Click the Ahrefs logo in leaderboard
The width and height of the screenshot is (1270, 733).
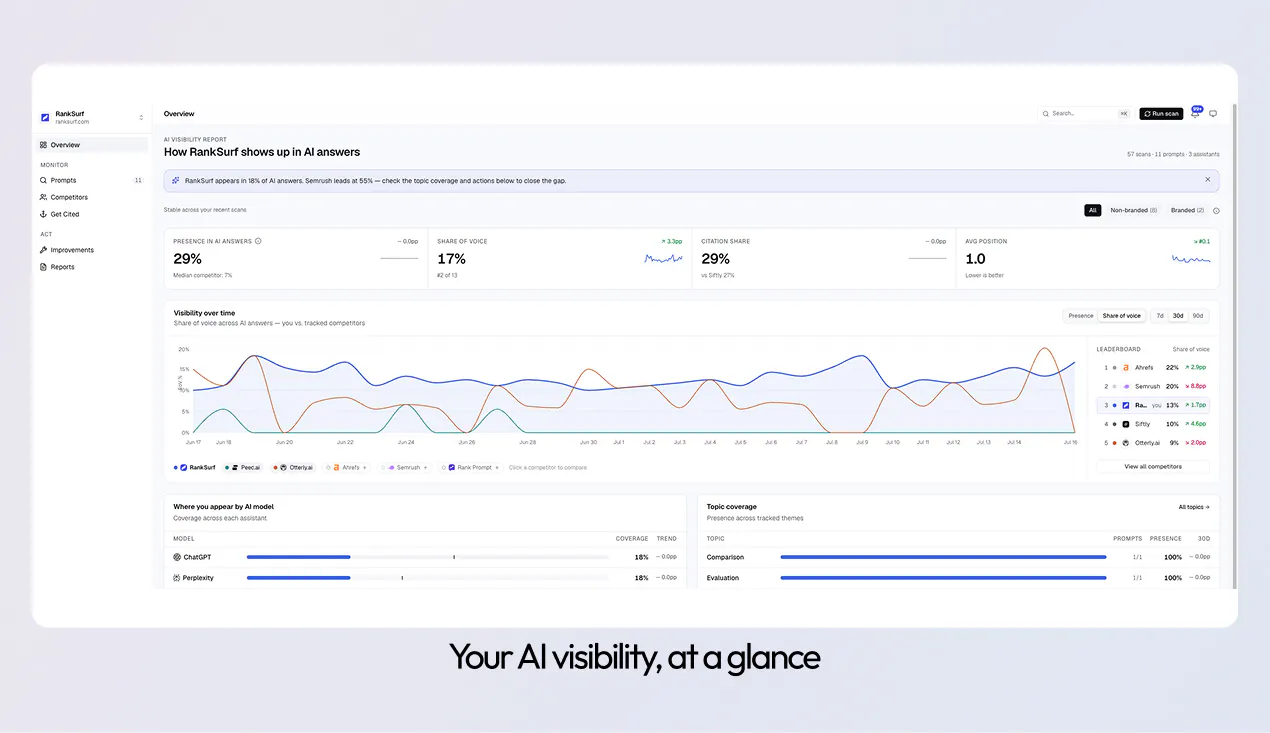(x=1126, y=368)
